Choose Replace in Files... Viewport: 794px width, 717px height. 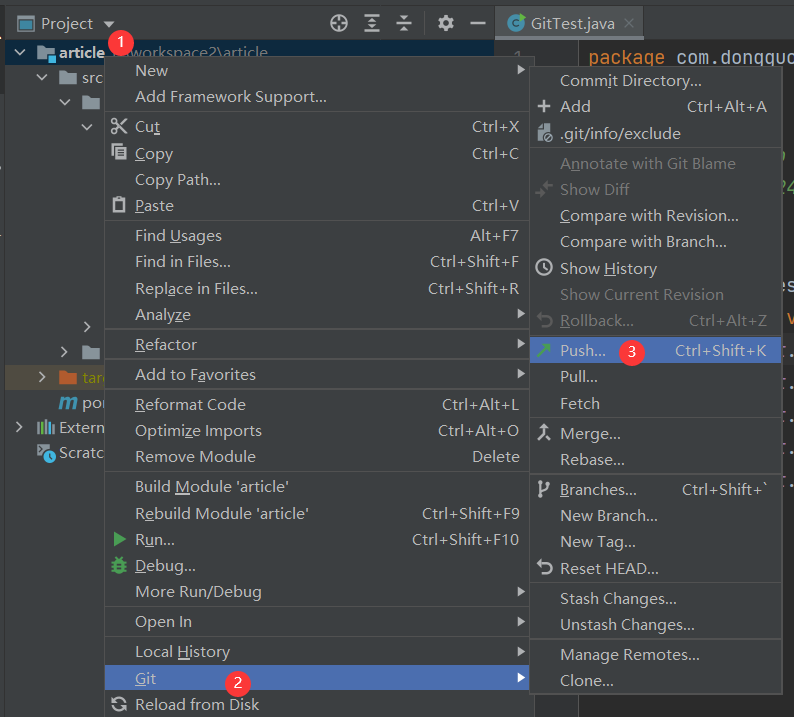point(317,289)
